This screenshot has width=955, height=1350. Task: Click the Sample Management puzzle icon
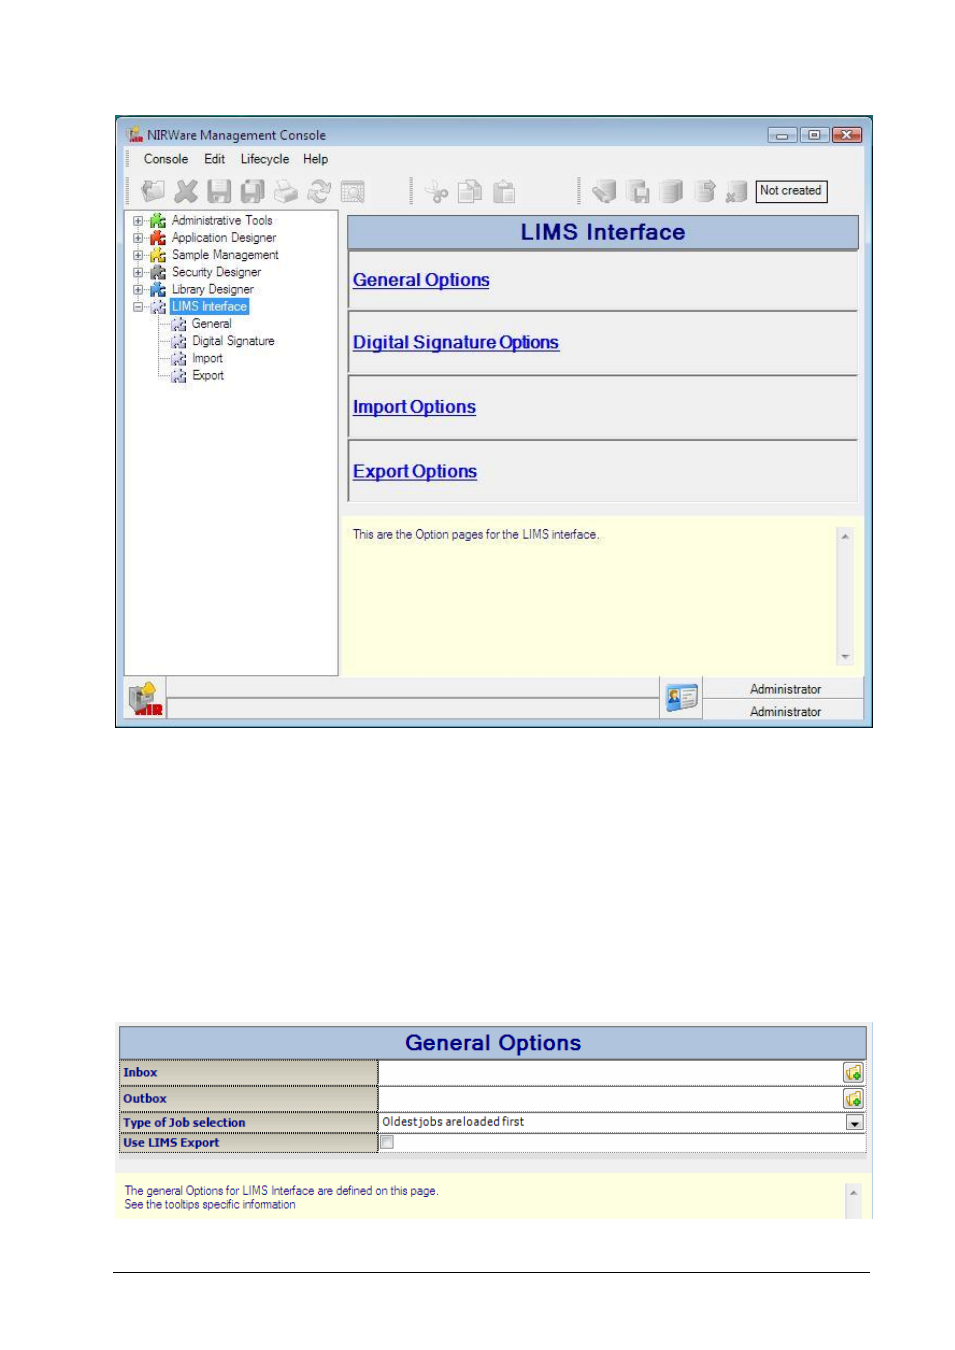tap(158, 255)
